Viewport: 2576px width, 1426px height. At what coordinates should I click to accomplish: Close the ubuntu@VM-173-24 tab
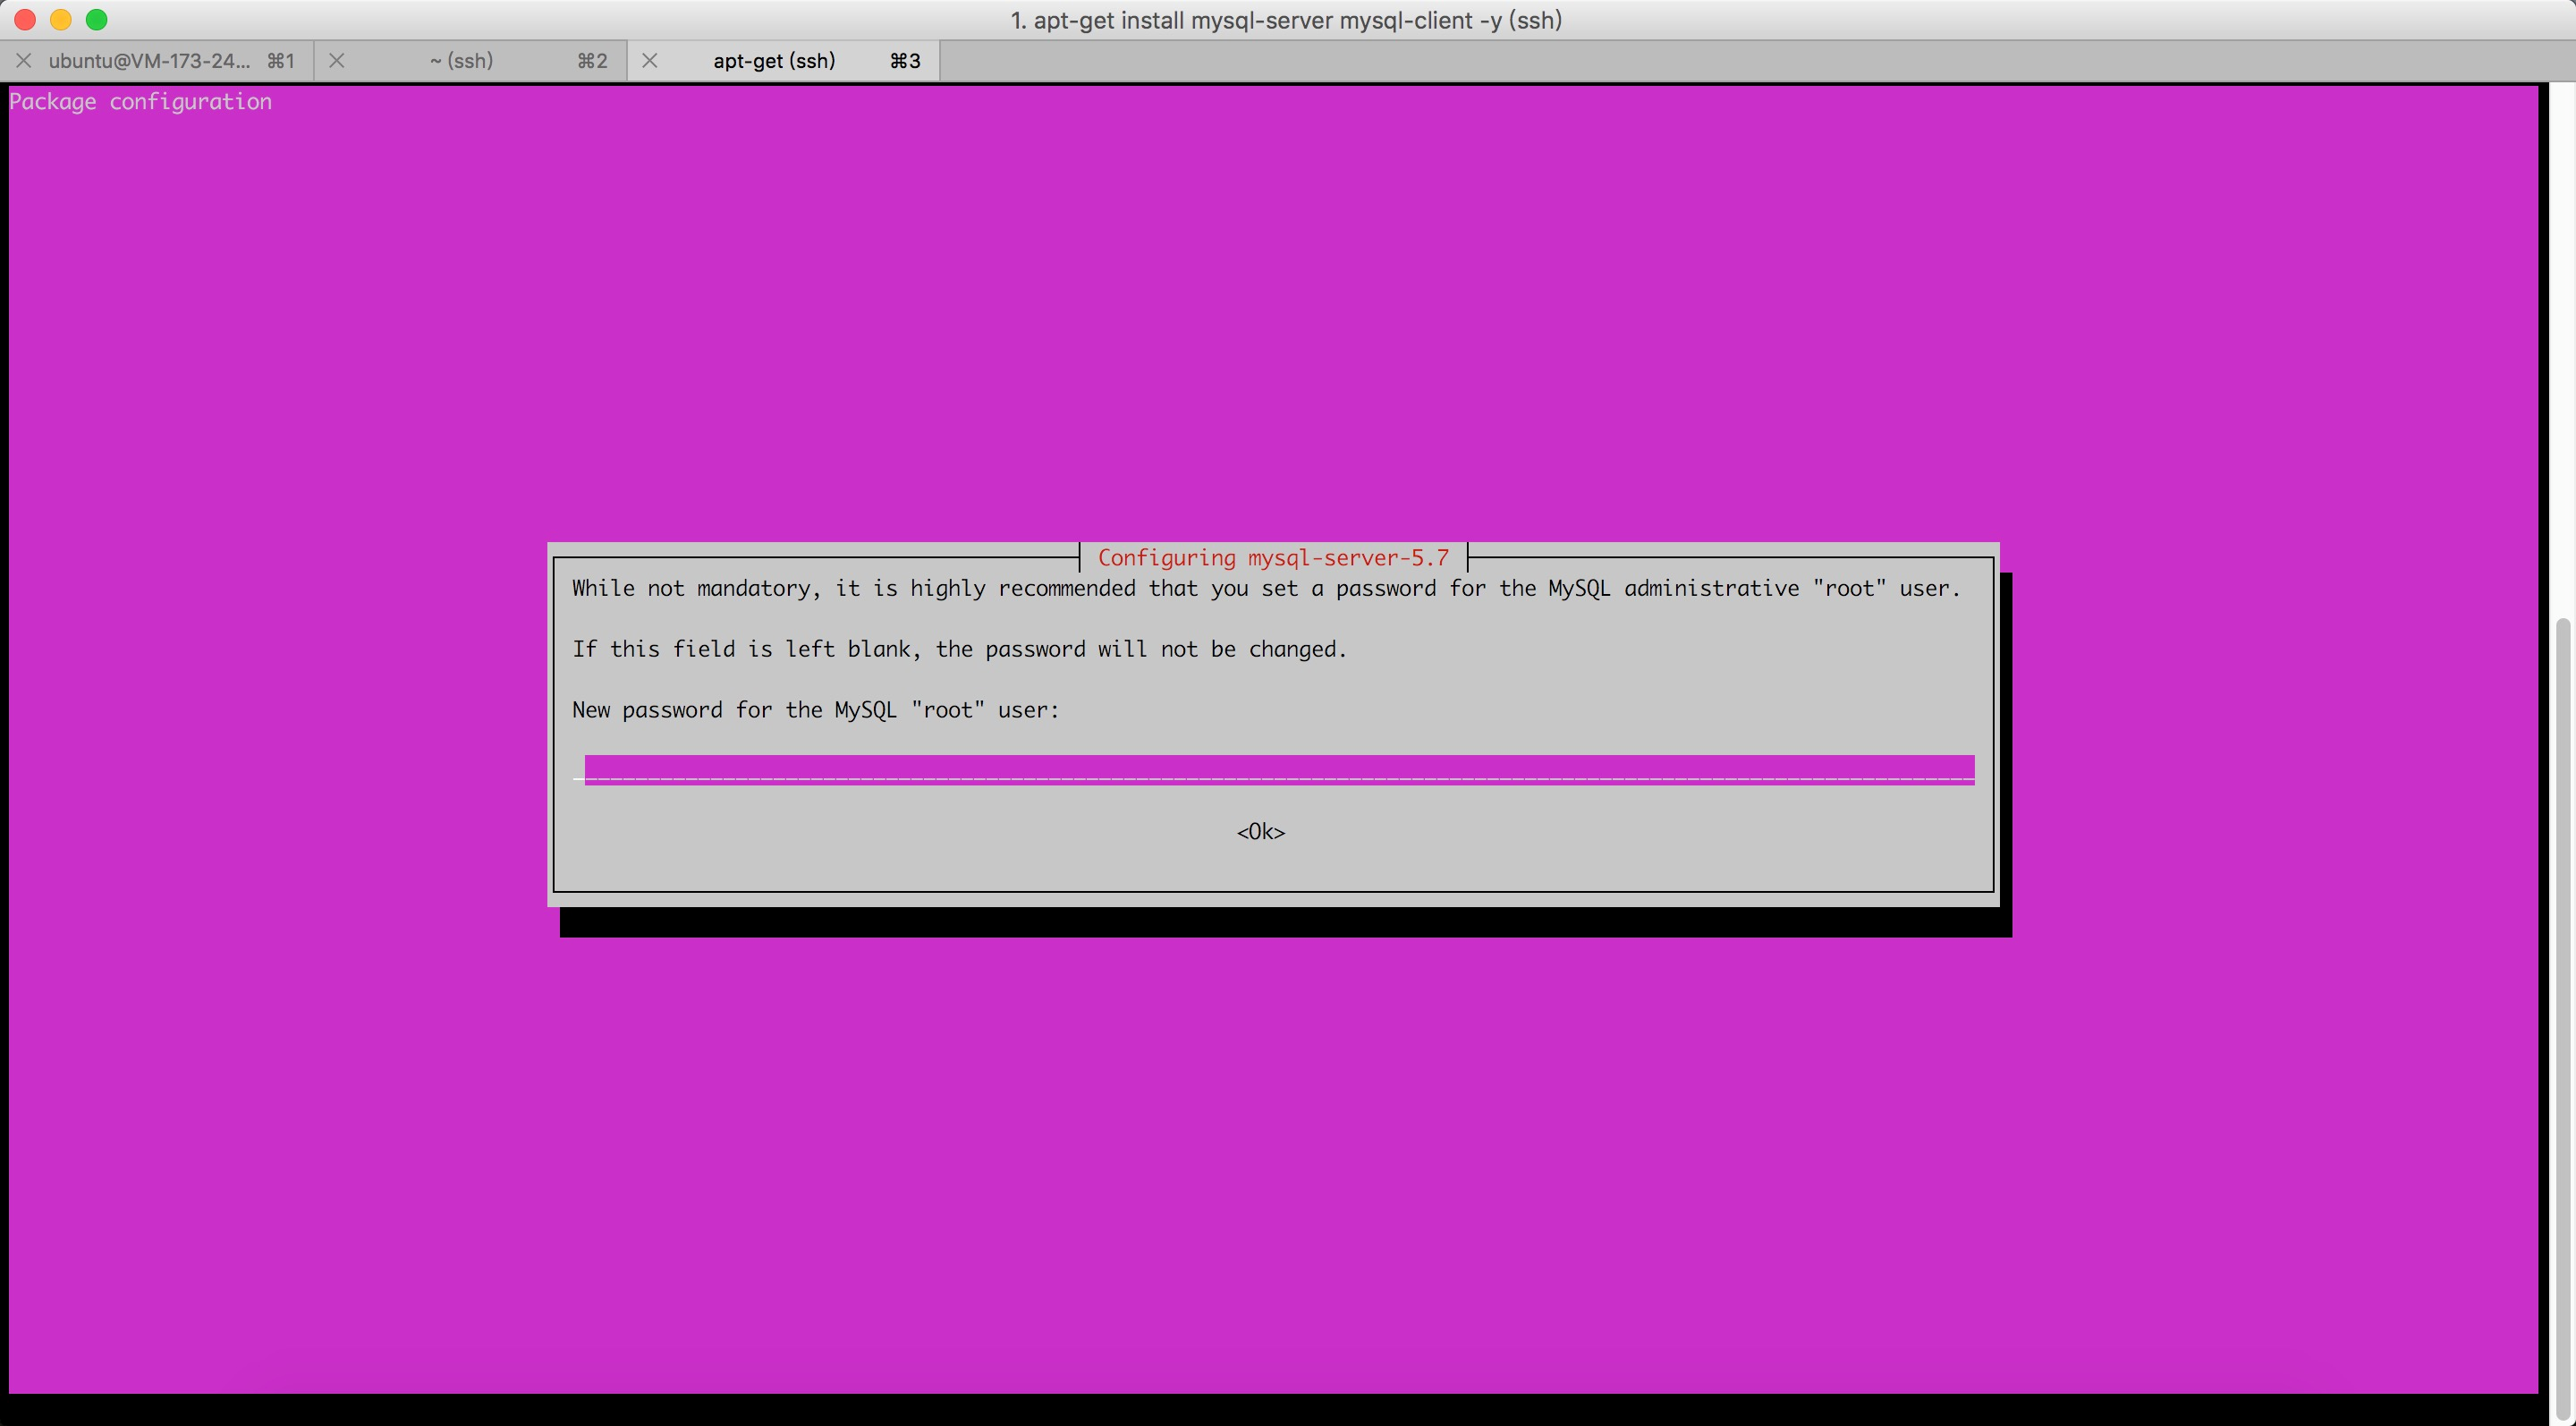24,61
